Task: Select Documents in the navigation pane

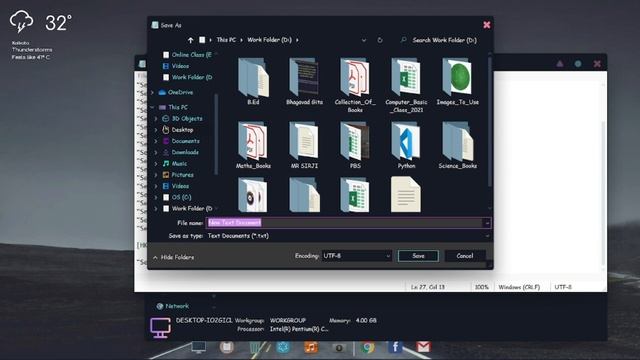Action: (181, 141)
